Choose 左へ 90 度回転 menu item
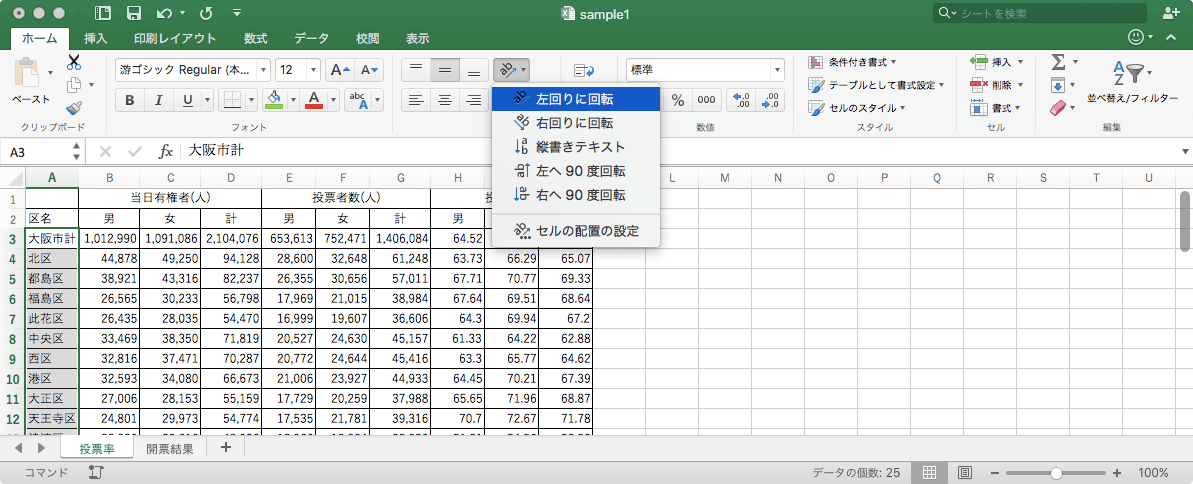 click(576, 171)
